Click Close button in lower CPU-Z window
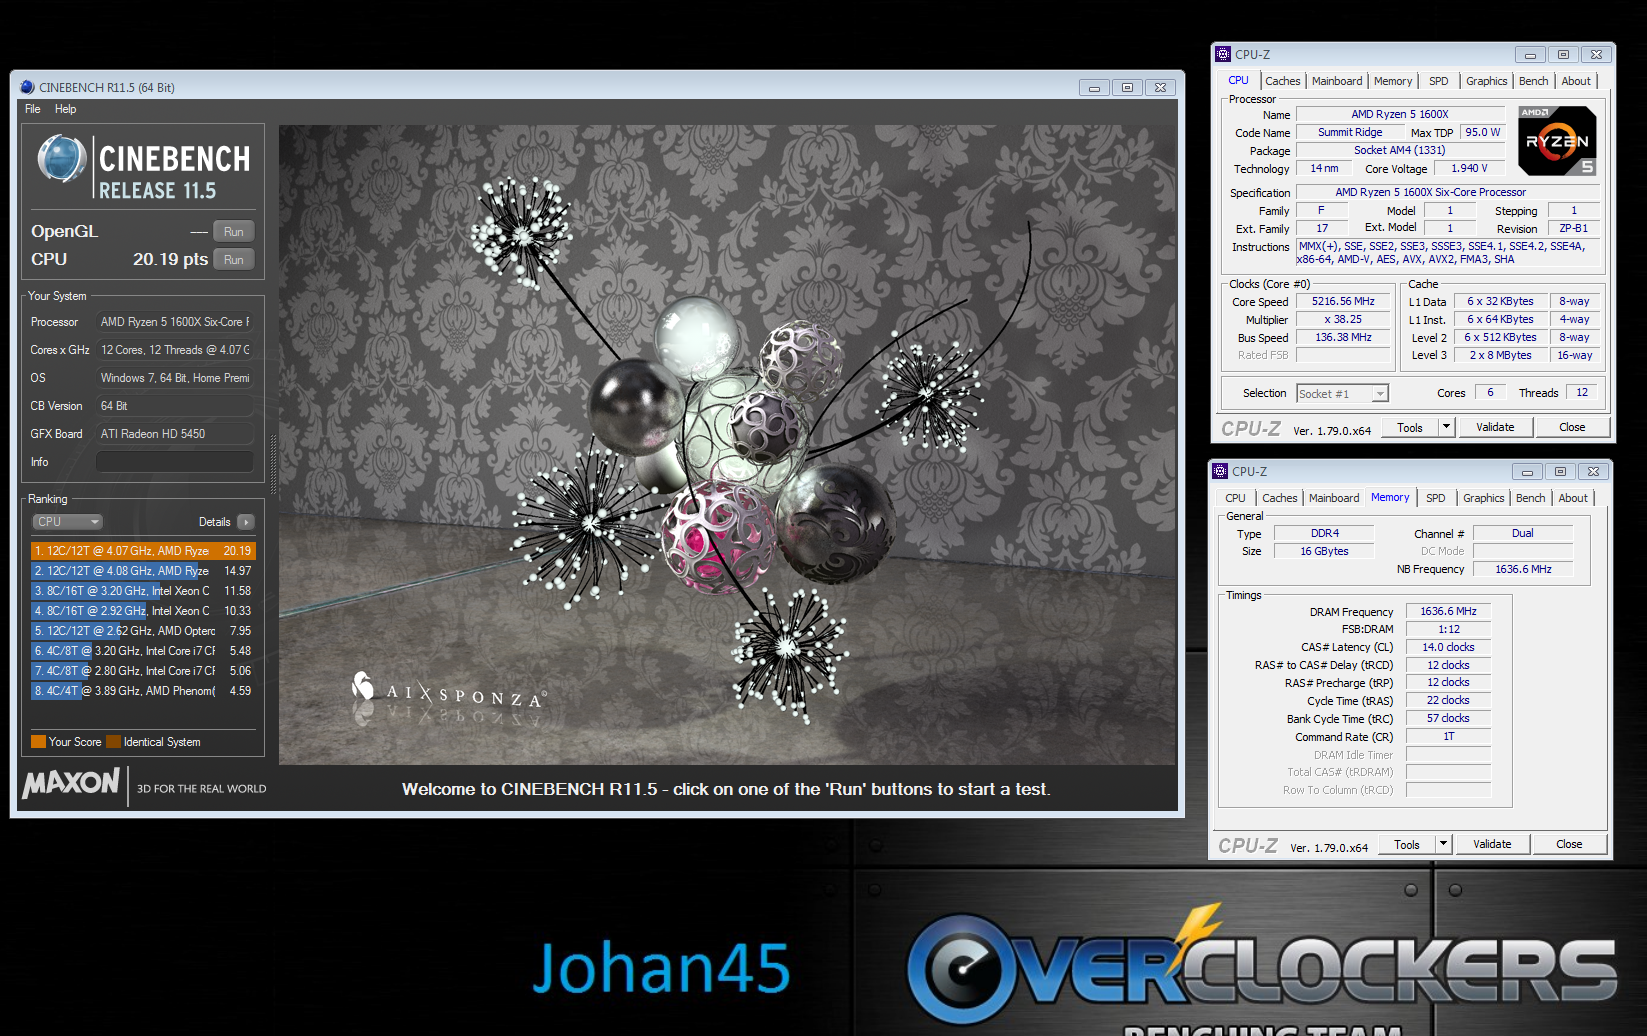 1569,844
